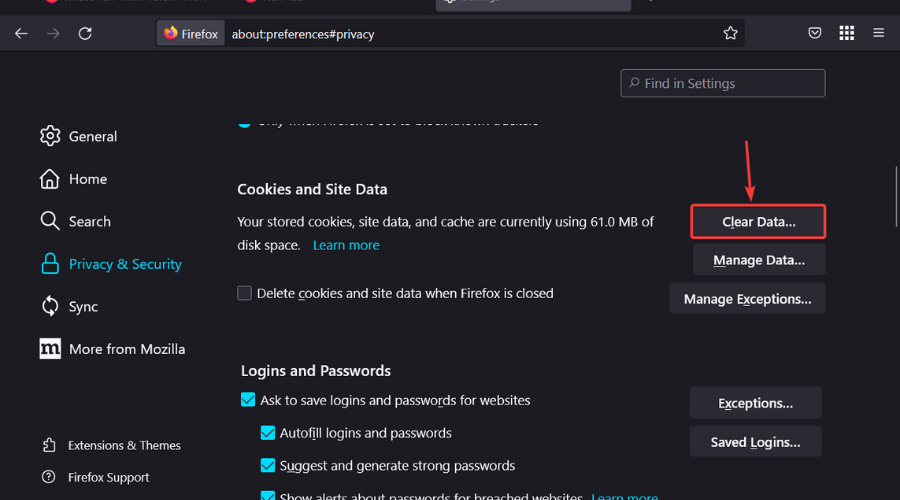Reload the page with refresh icon
Viewport: 900px width, 500px height.
pyautogui.click(x=85, y=33)
